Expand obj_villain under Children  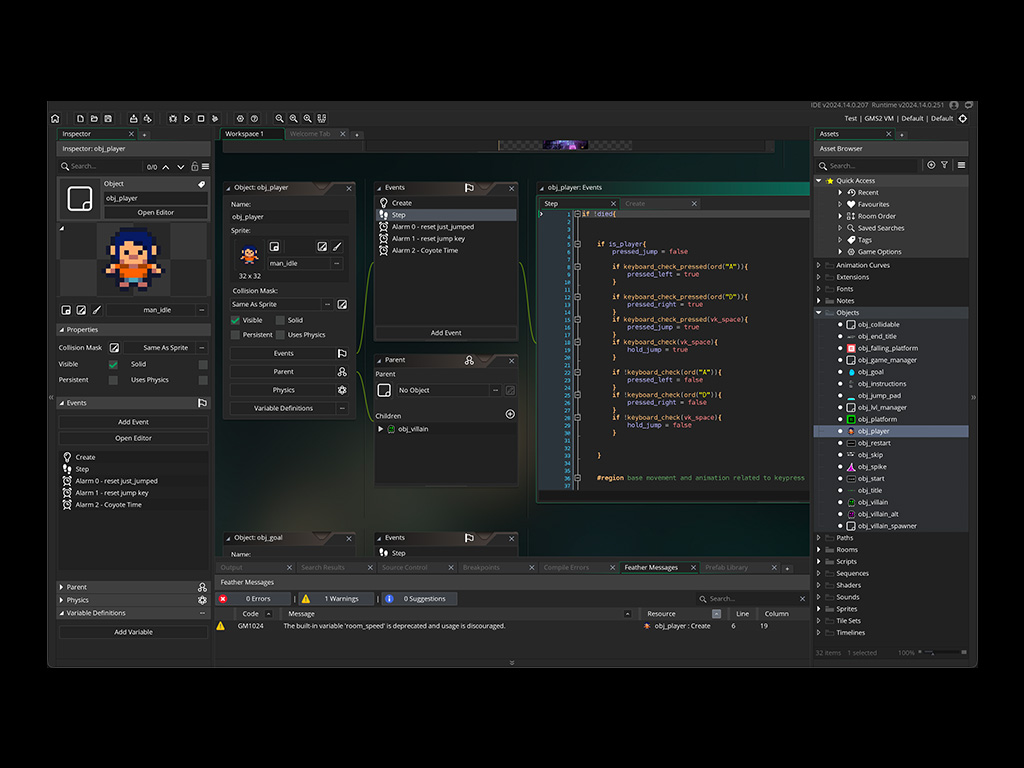(381, 429)
